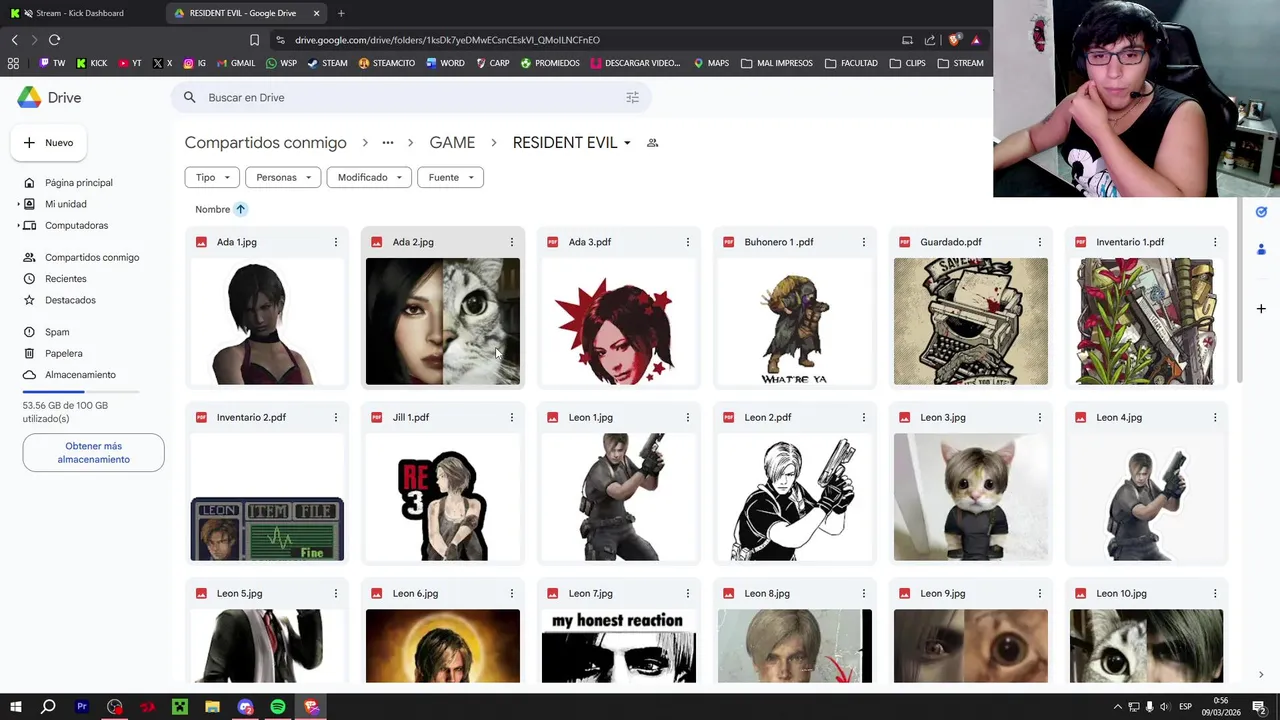Reverse sort order with the arrow icon

[241, 209]
